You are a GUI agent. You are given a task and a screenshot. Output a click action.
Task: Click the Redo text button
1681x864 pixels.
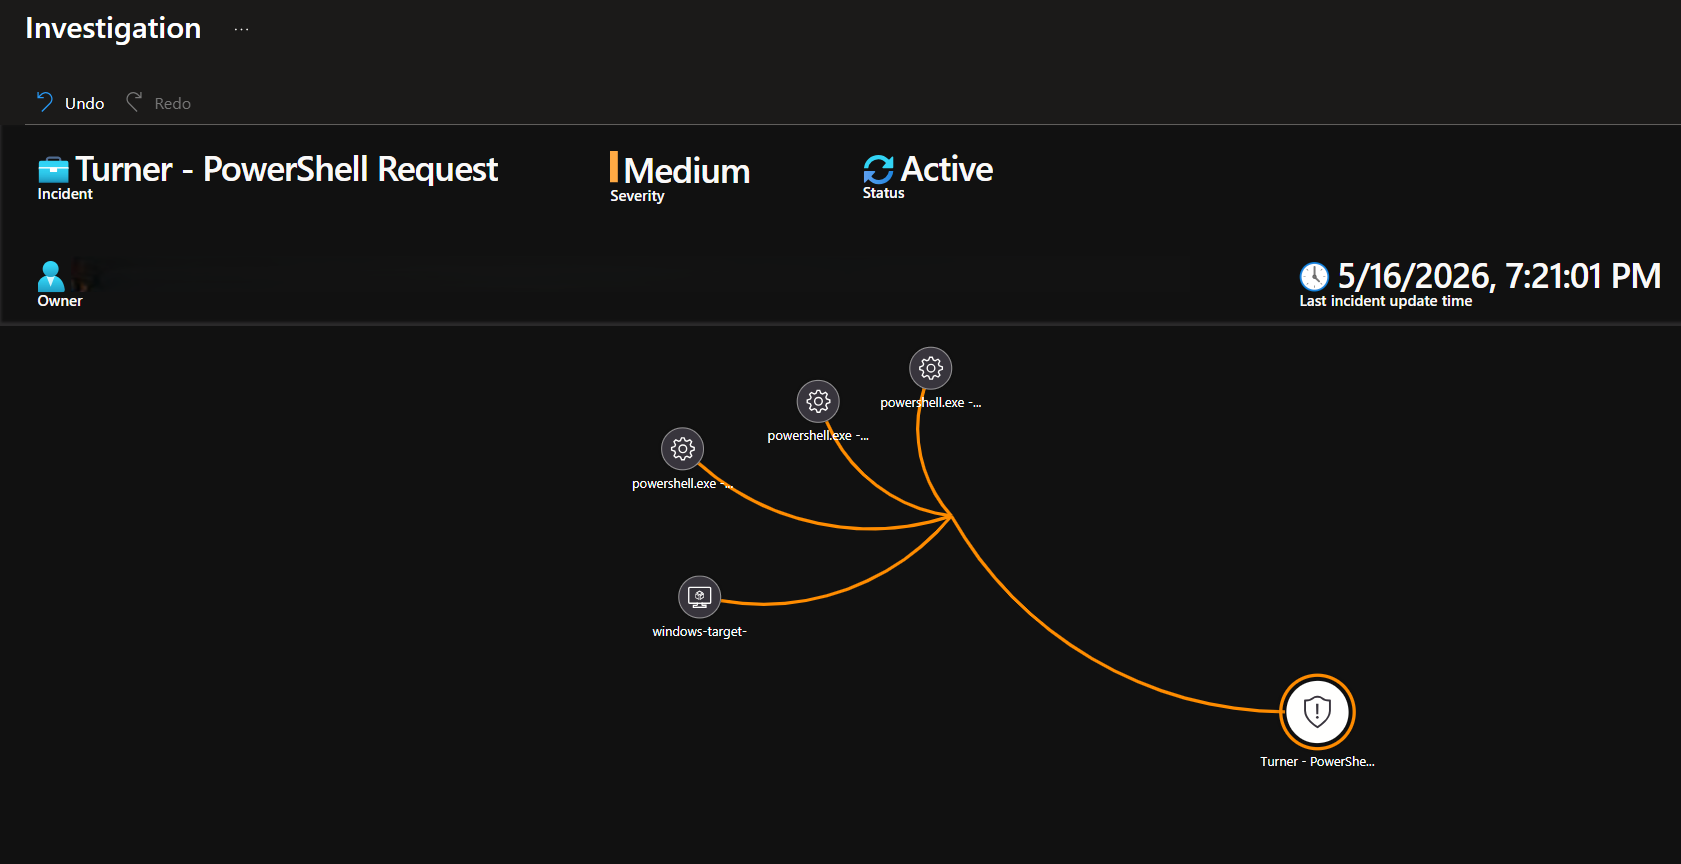coord(172,103)
